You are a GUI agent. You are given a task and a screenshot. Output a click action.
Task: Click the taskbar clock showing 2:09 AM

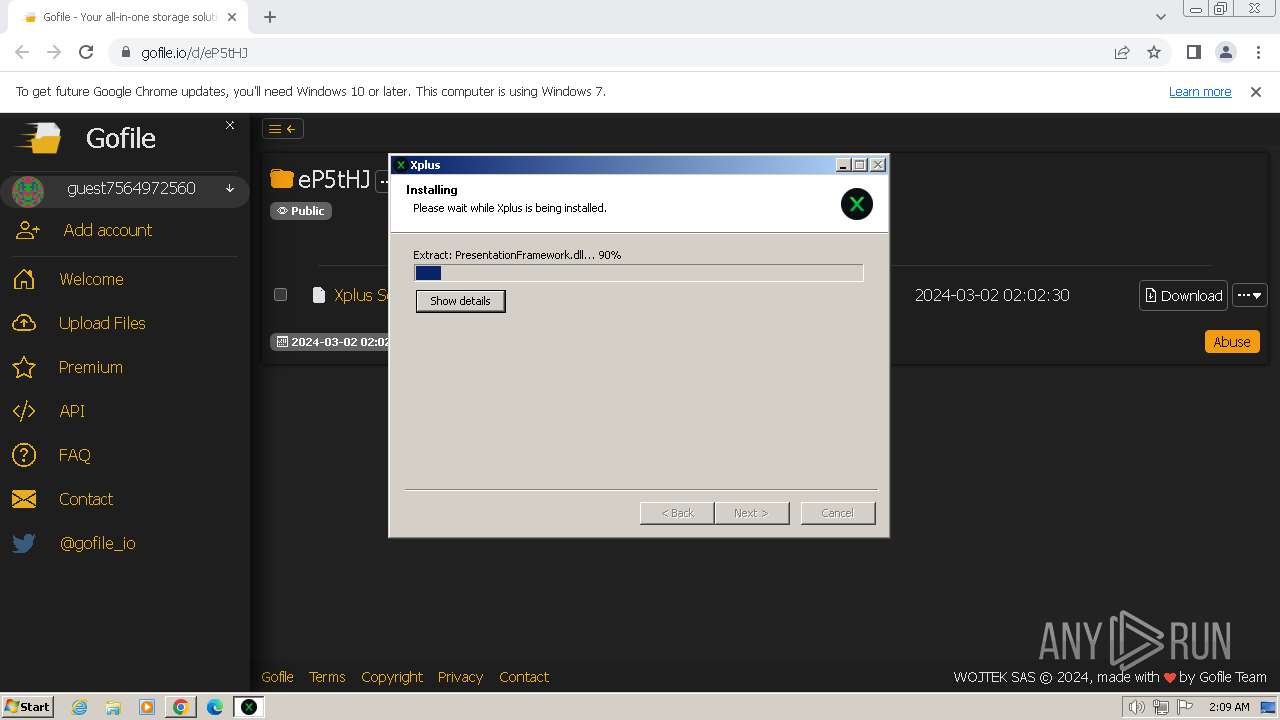(1229, 707)
